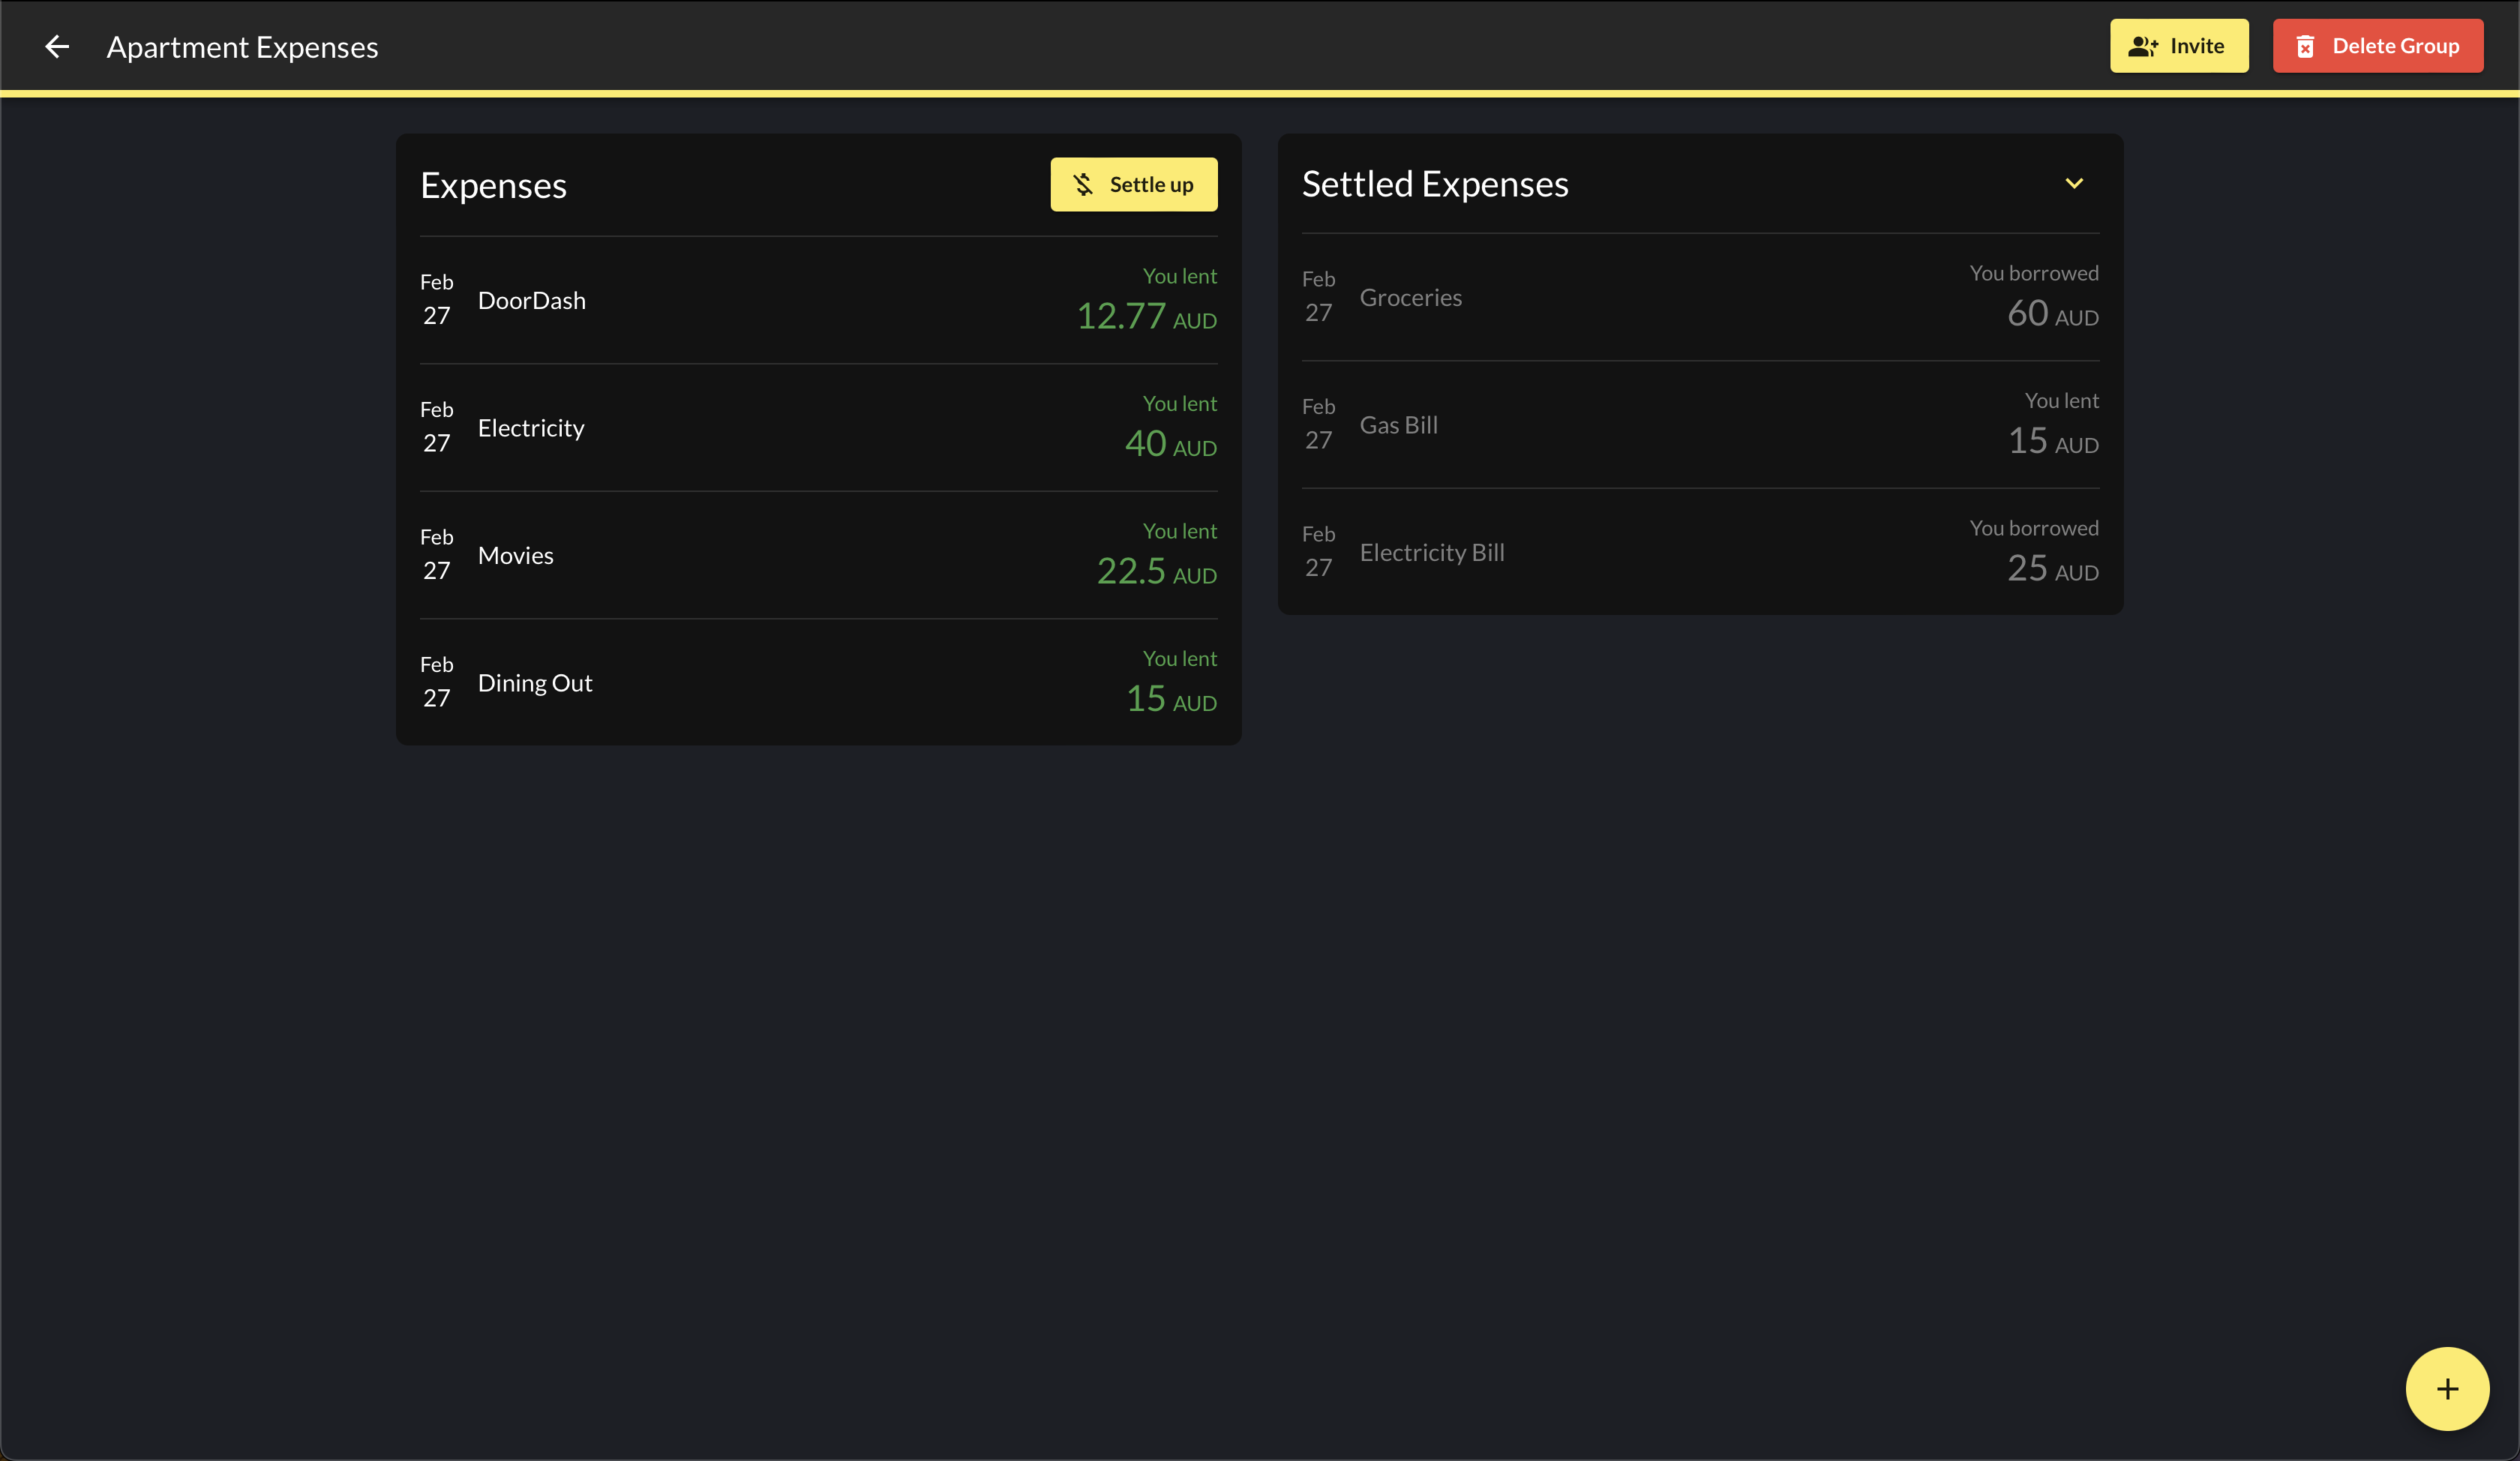The height and width of the screenshot is (1461, 2520).
Task: Open the DoorDash expense
Action: pyautogui.click(x=818, y=300)
